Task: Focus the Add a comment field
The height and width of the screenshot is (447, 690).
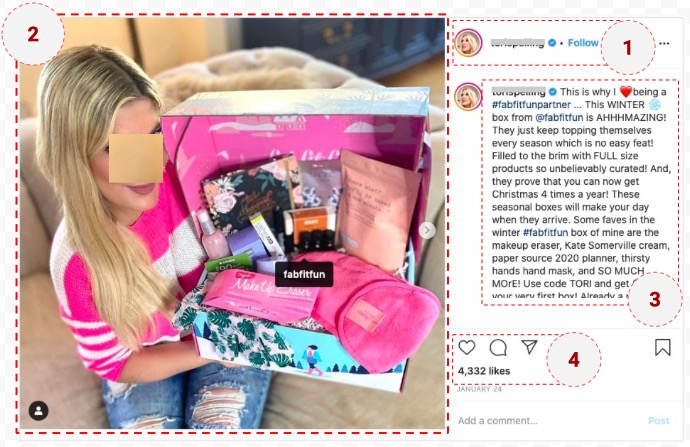Action: point(546,421)
